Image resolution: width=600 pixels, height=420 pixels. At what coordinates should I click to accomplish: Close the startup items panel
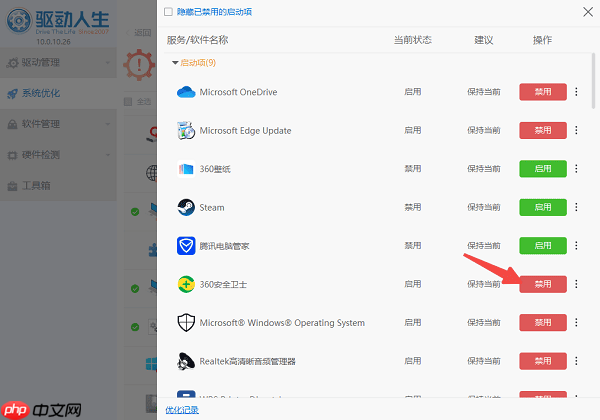click(x=588, y=12)
